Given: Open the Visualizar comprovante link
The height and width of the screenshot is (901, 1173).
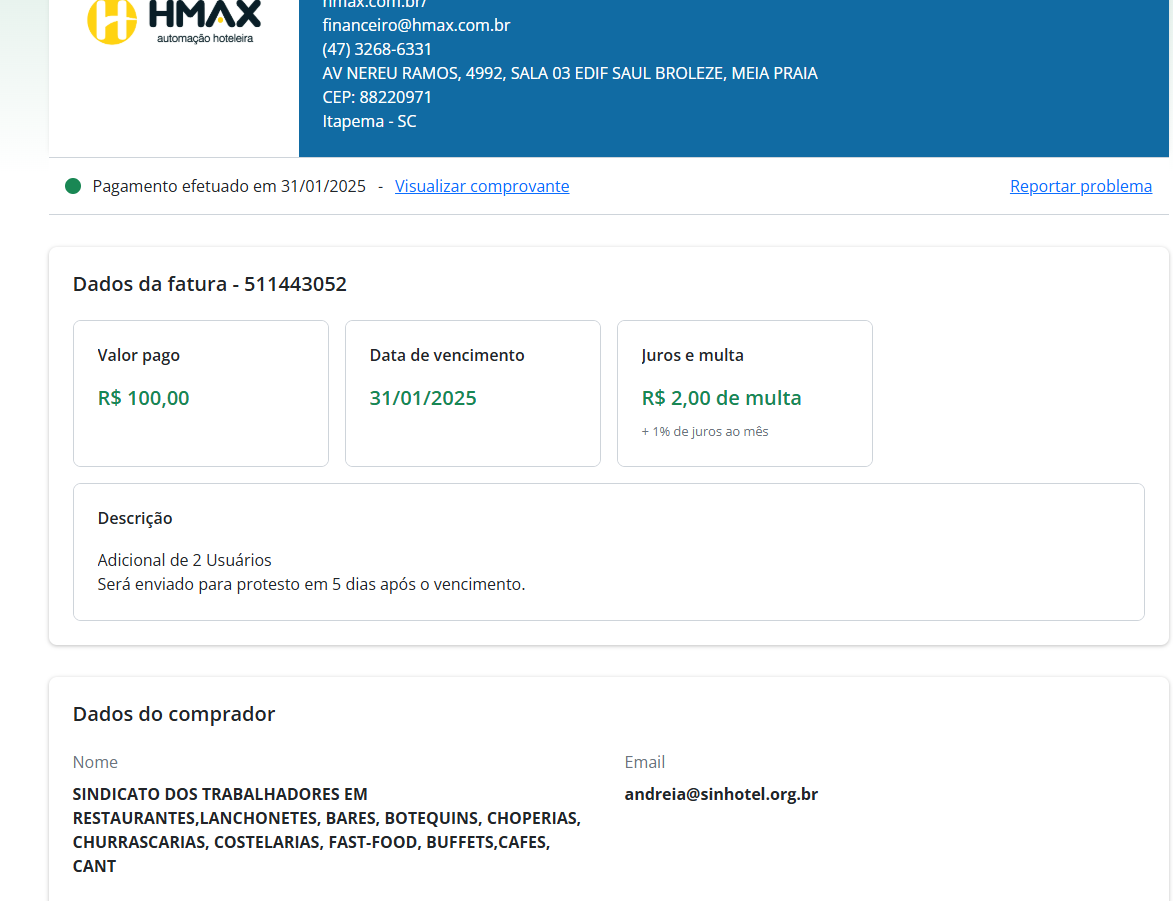Looking at the screenshot, I should (482, 186).
